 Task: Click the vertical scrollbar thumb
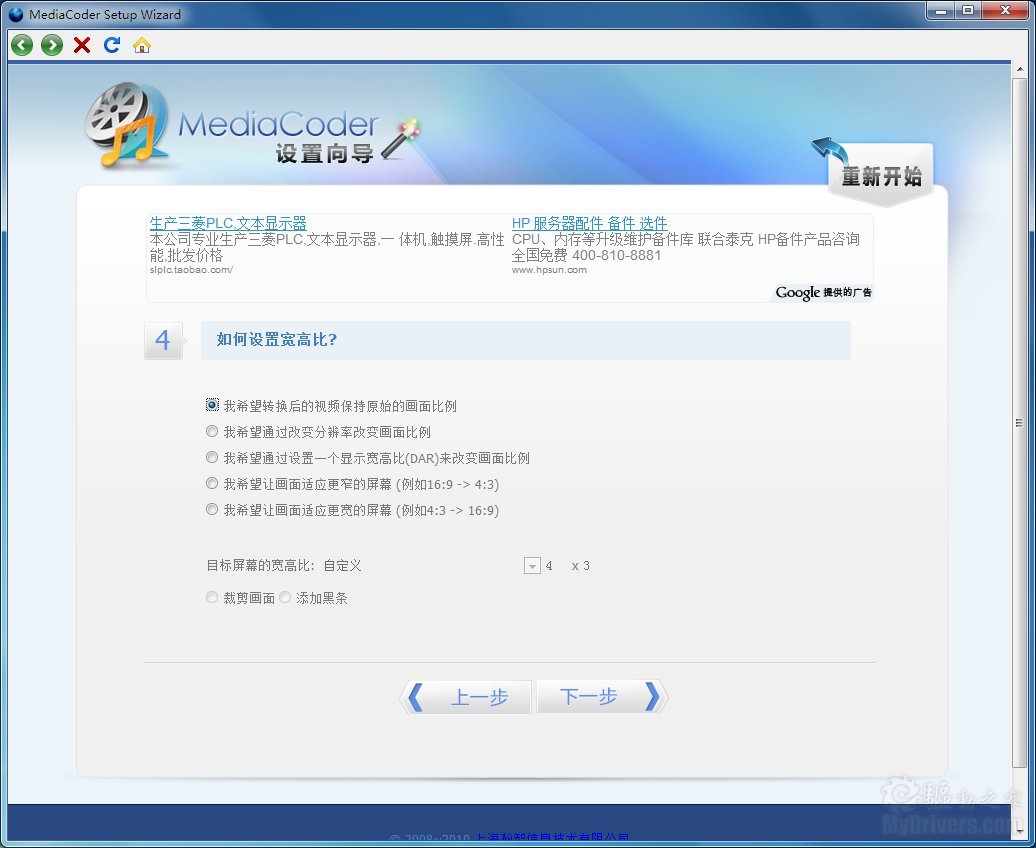click(x=1019, y=422)
